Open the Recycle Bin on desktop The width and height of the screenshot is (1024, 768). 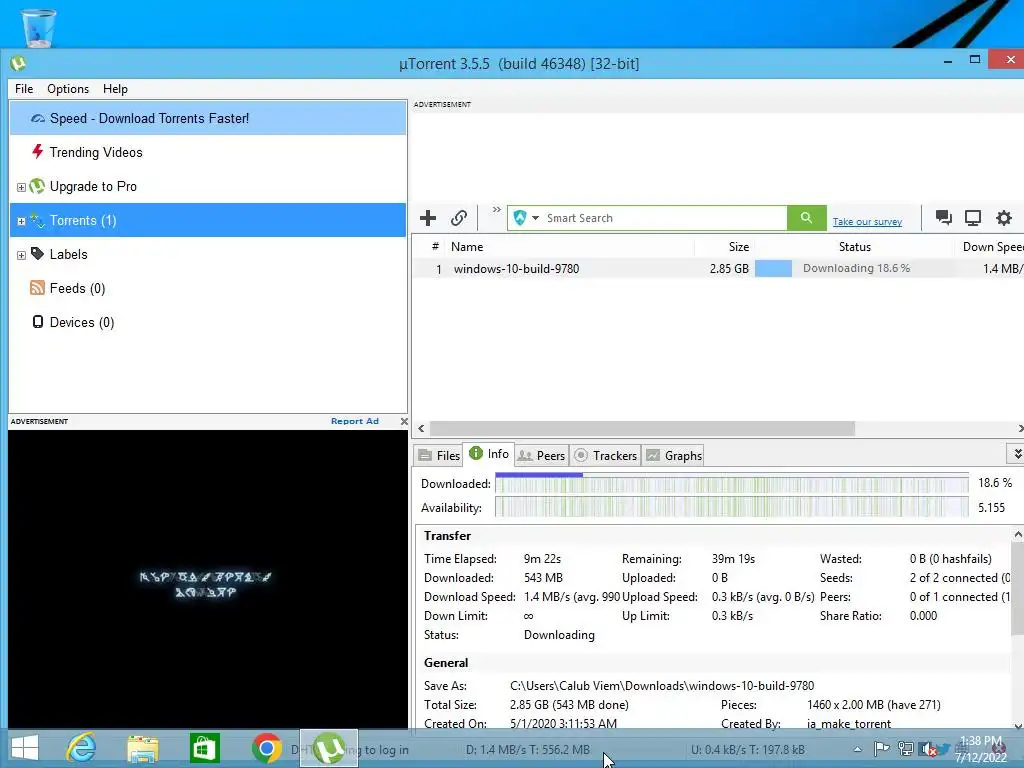point(38,27)
